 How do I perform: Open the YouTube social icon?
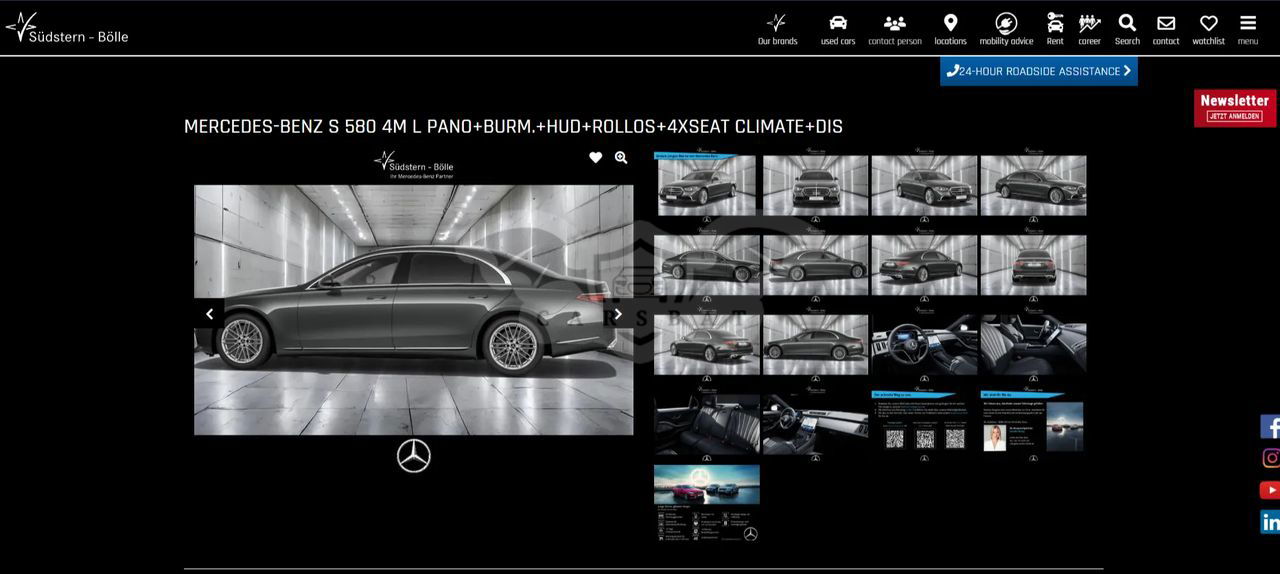[x=1270, y=490]
